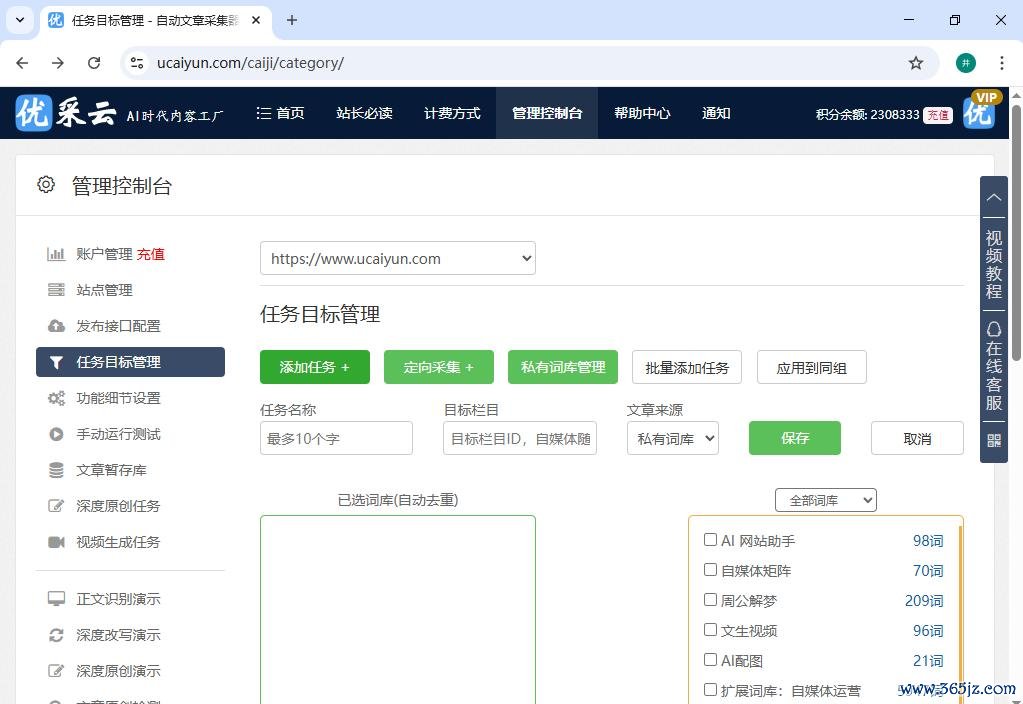The image size is (1023, 704).
Task: Check the AI 网站助手 word library
Action: coord(710,540)
